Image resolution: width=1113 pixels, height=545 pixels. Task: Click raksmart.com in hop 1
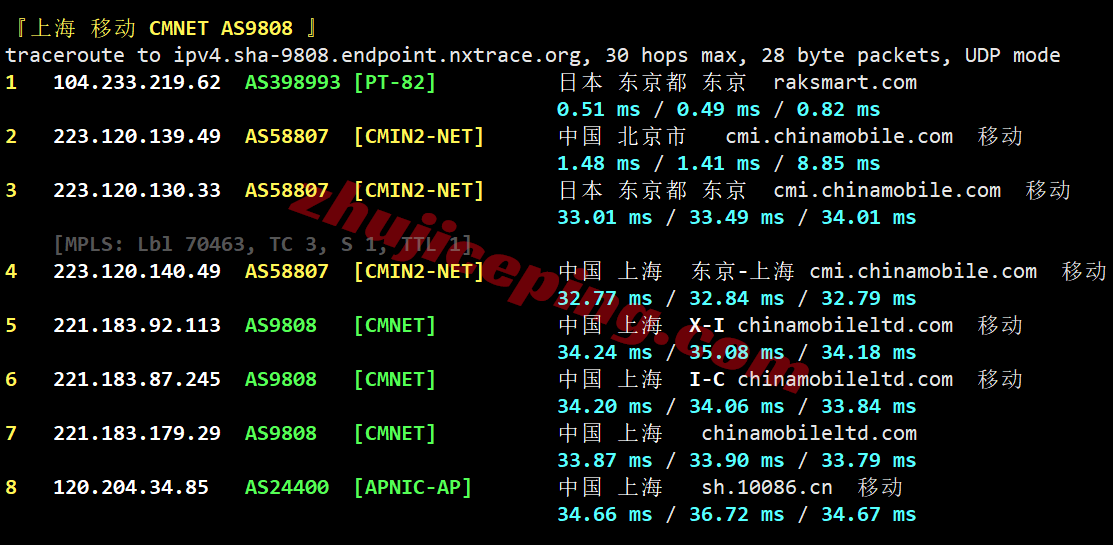(x=845, y=82)
